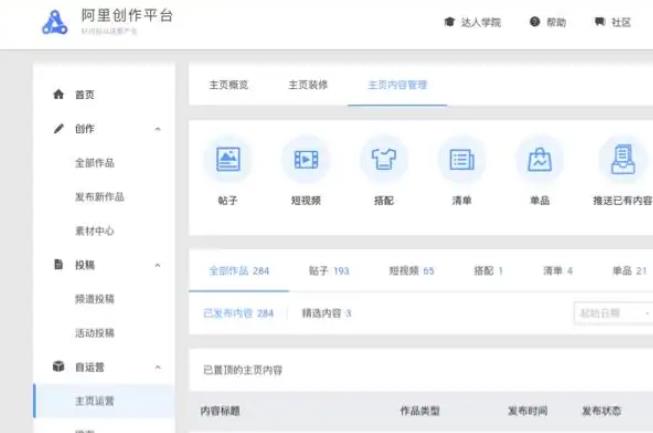
Task: Click the 帖子 post icon
Action: pos(228,159)
